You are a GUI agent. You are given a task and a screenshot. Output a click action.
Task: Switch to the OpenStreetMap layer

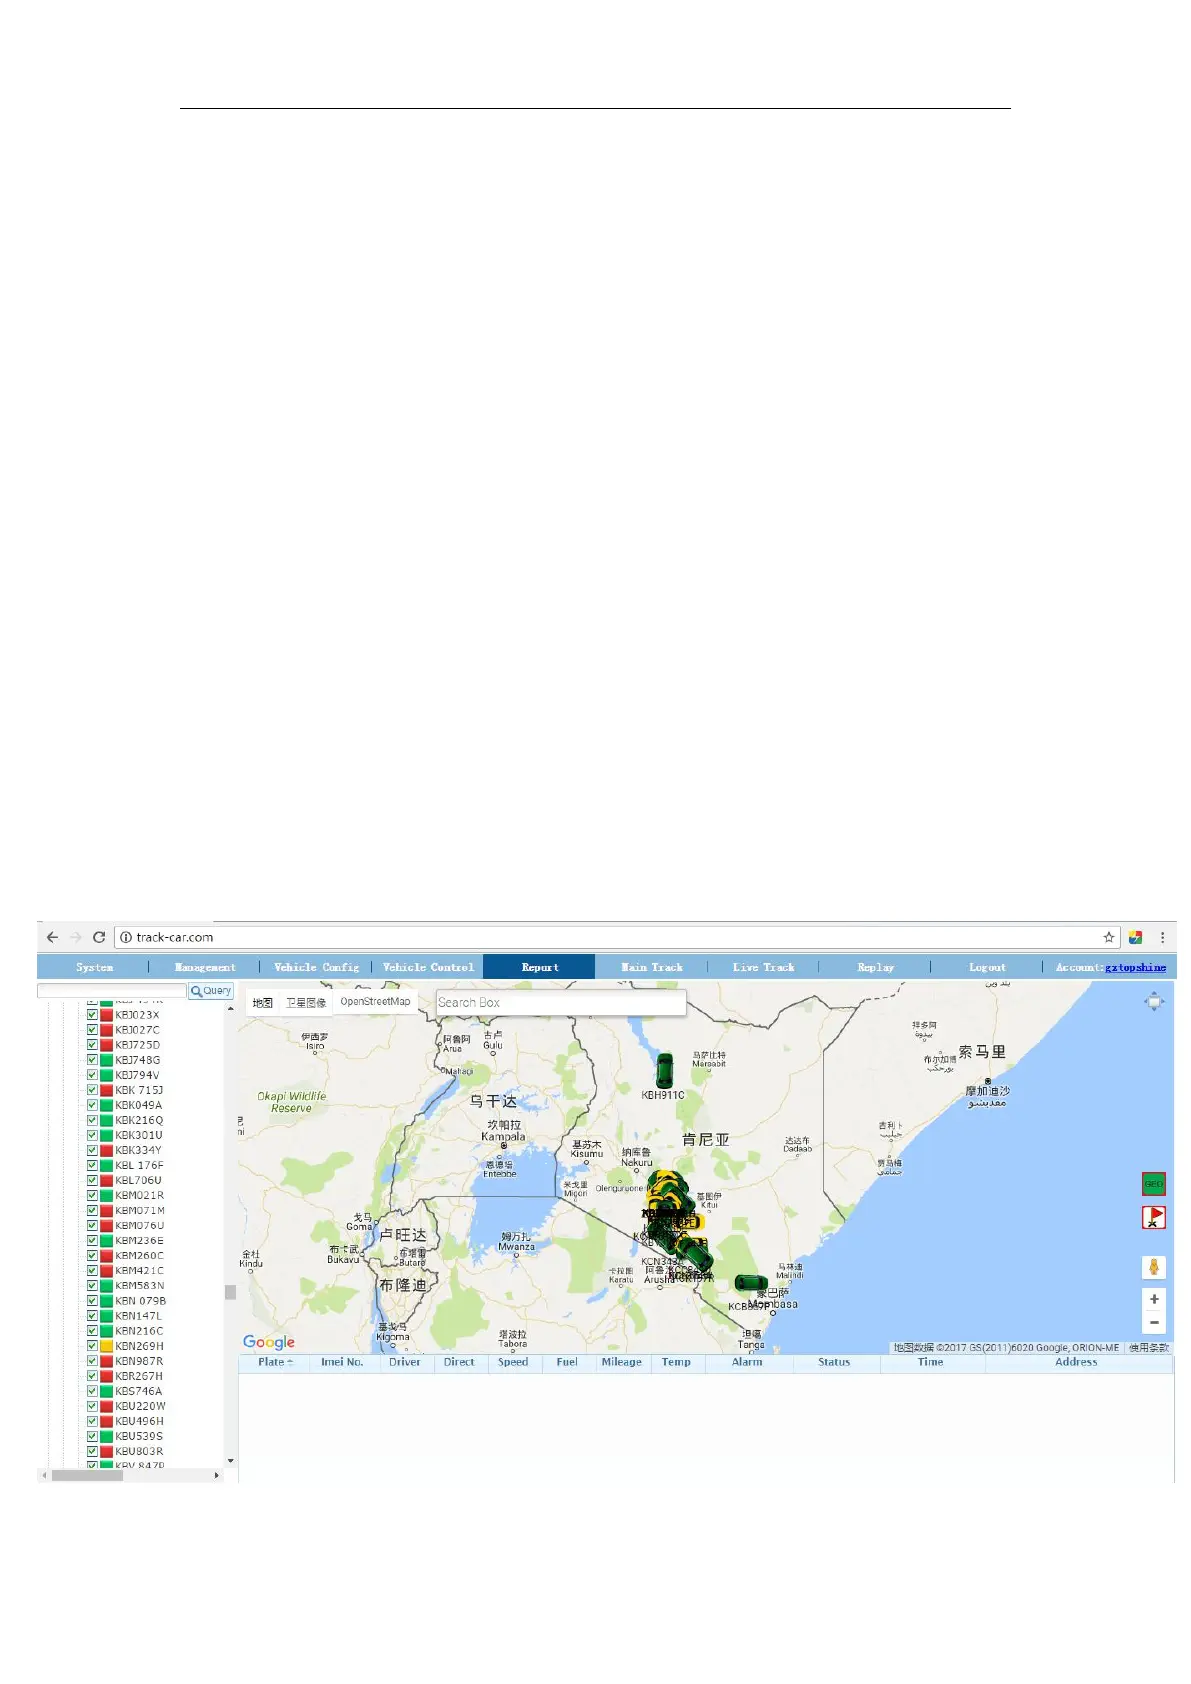click(375, 1001)
